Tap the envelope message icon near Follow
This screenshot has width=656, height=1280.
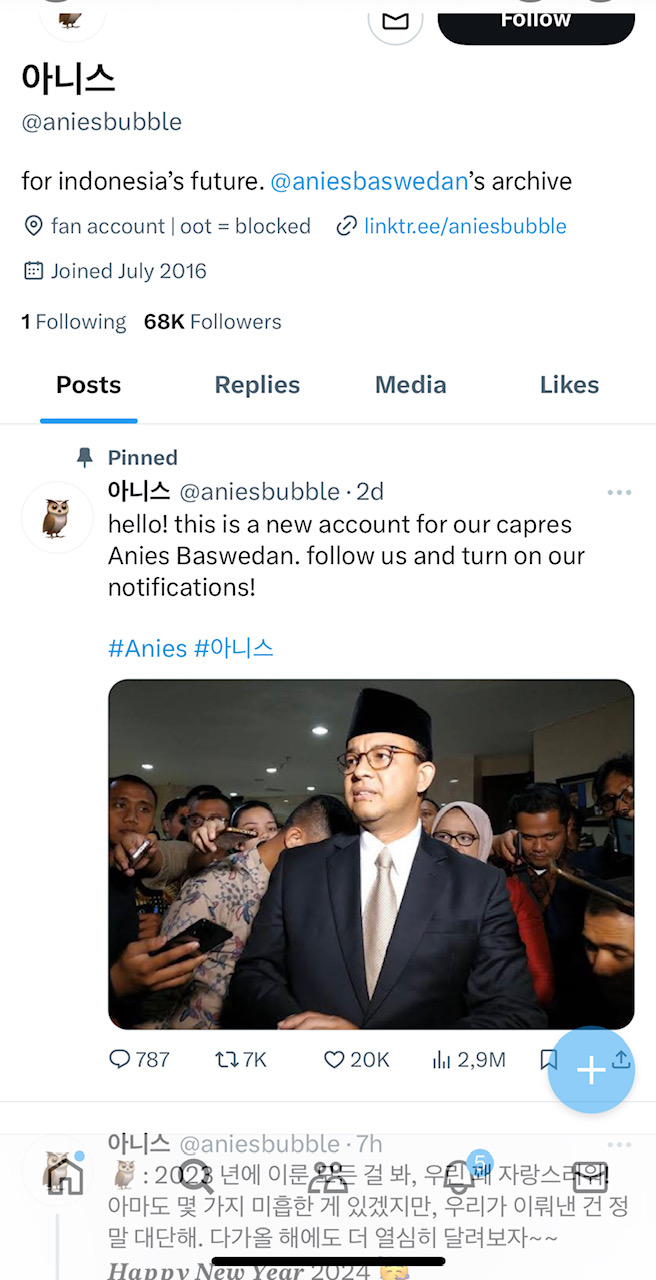coord(395,20)
